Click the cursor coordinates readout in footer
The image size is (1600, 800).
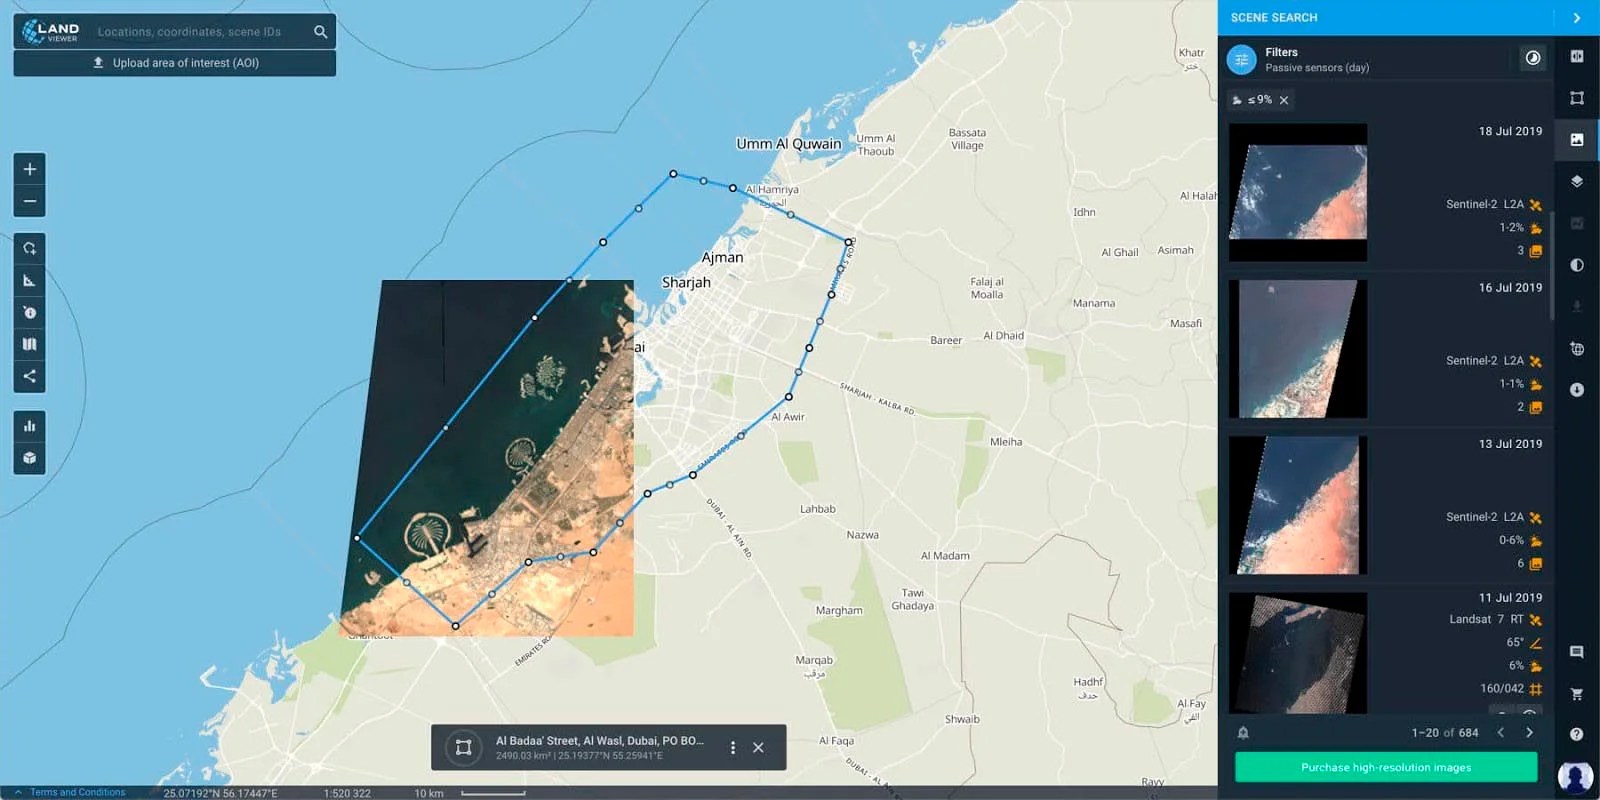click(x=221, y=793)
